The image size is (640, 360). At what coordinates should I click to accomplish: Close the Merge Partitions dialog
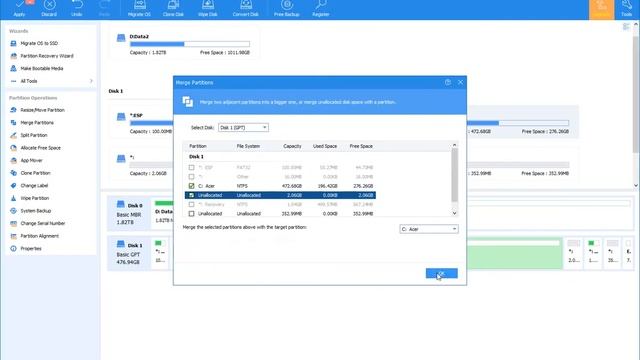coord(460,82)
